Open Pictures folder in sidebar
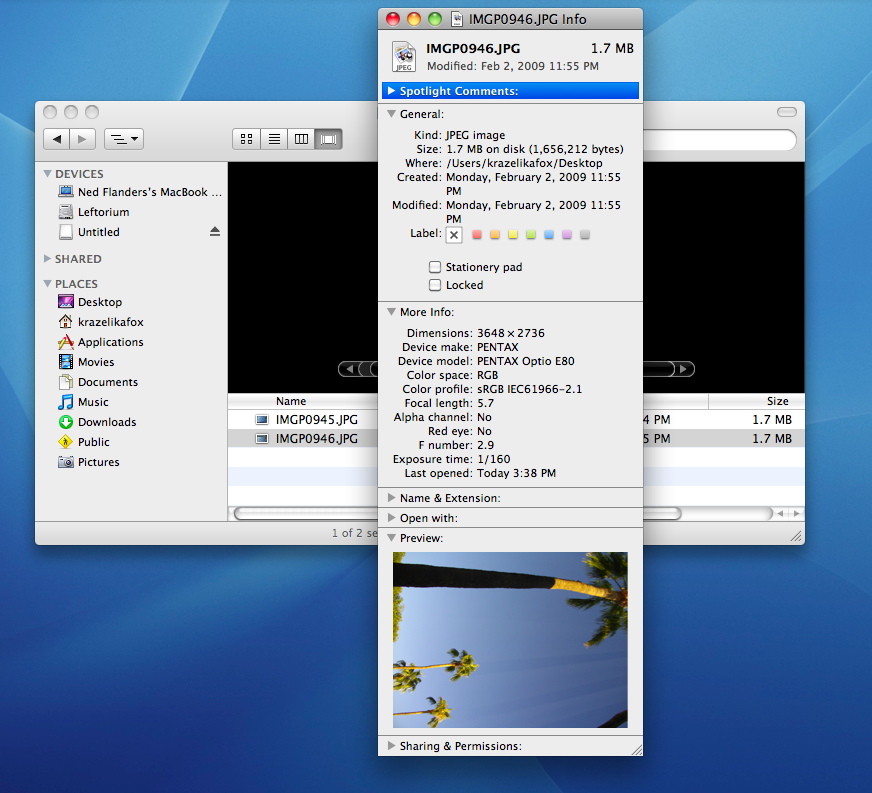Image resolution: width=872 pixels, height=793 pixels. coord(98,462)
